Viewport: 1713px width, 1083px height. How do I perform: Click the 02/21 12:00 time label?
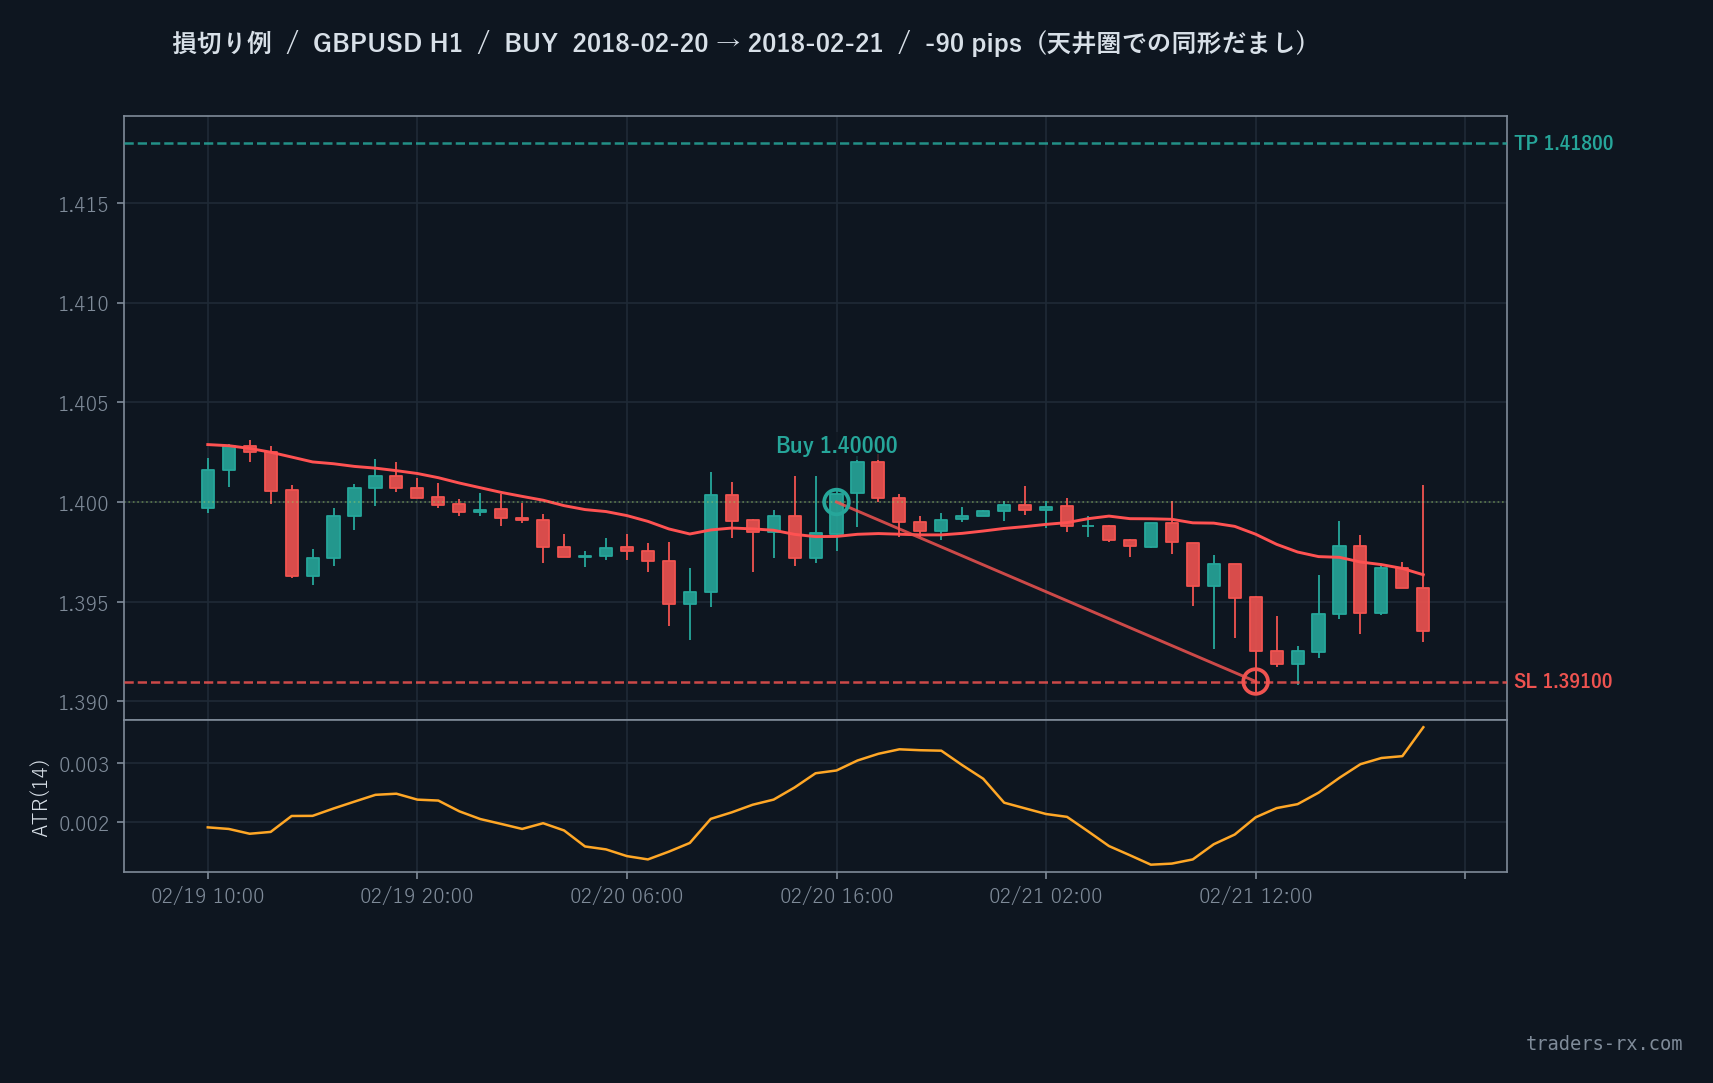coord(1256,896)
